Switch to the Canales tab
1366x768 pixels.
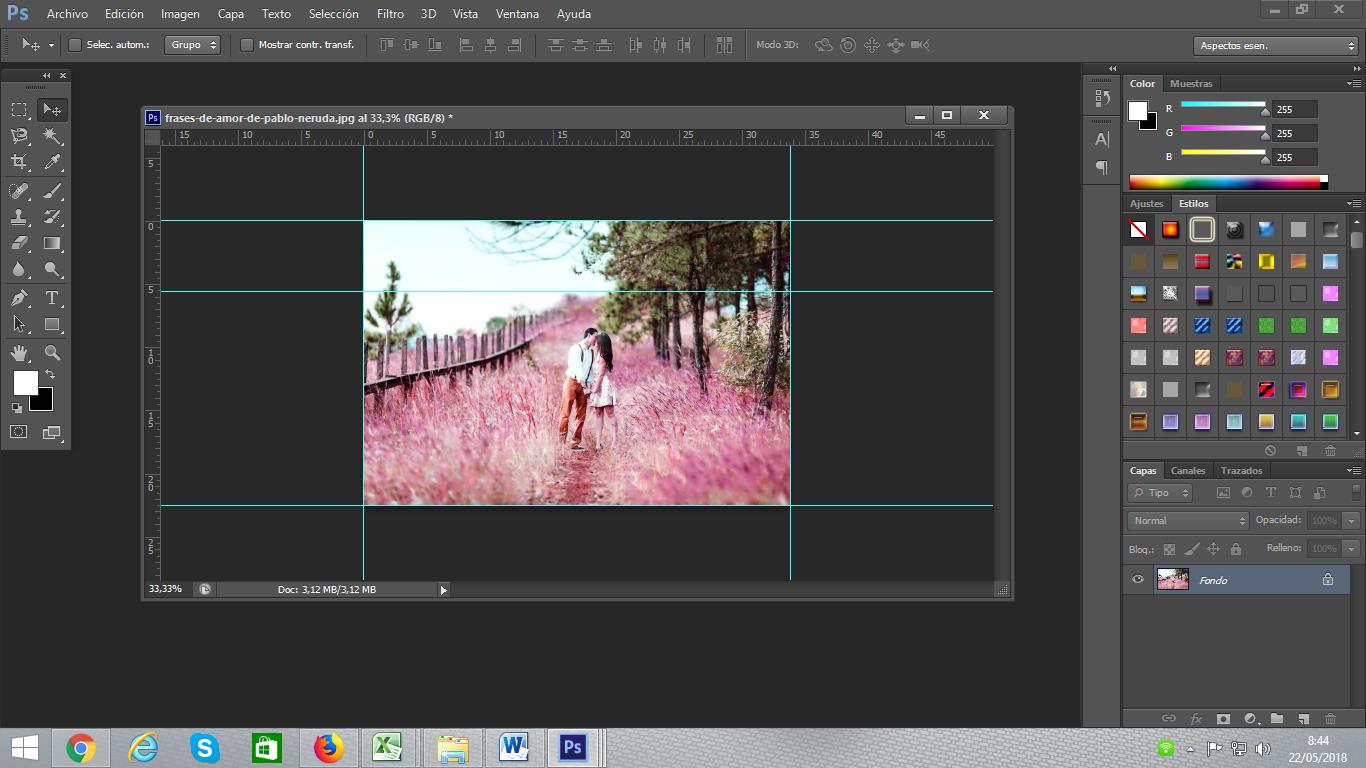point(1188,471)
